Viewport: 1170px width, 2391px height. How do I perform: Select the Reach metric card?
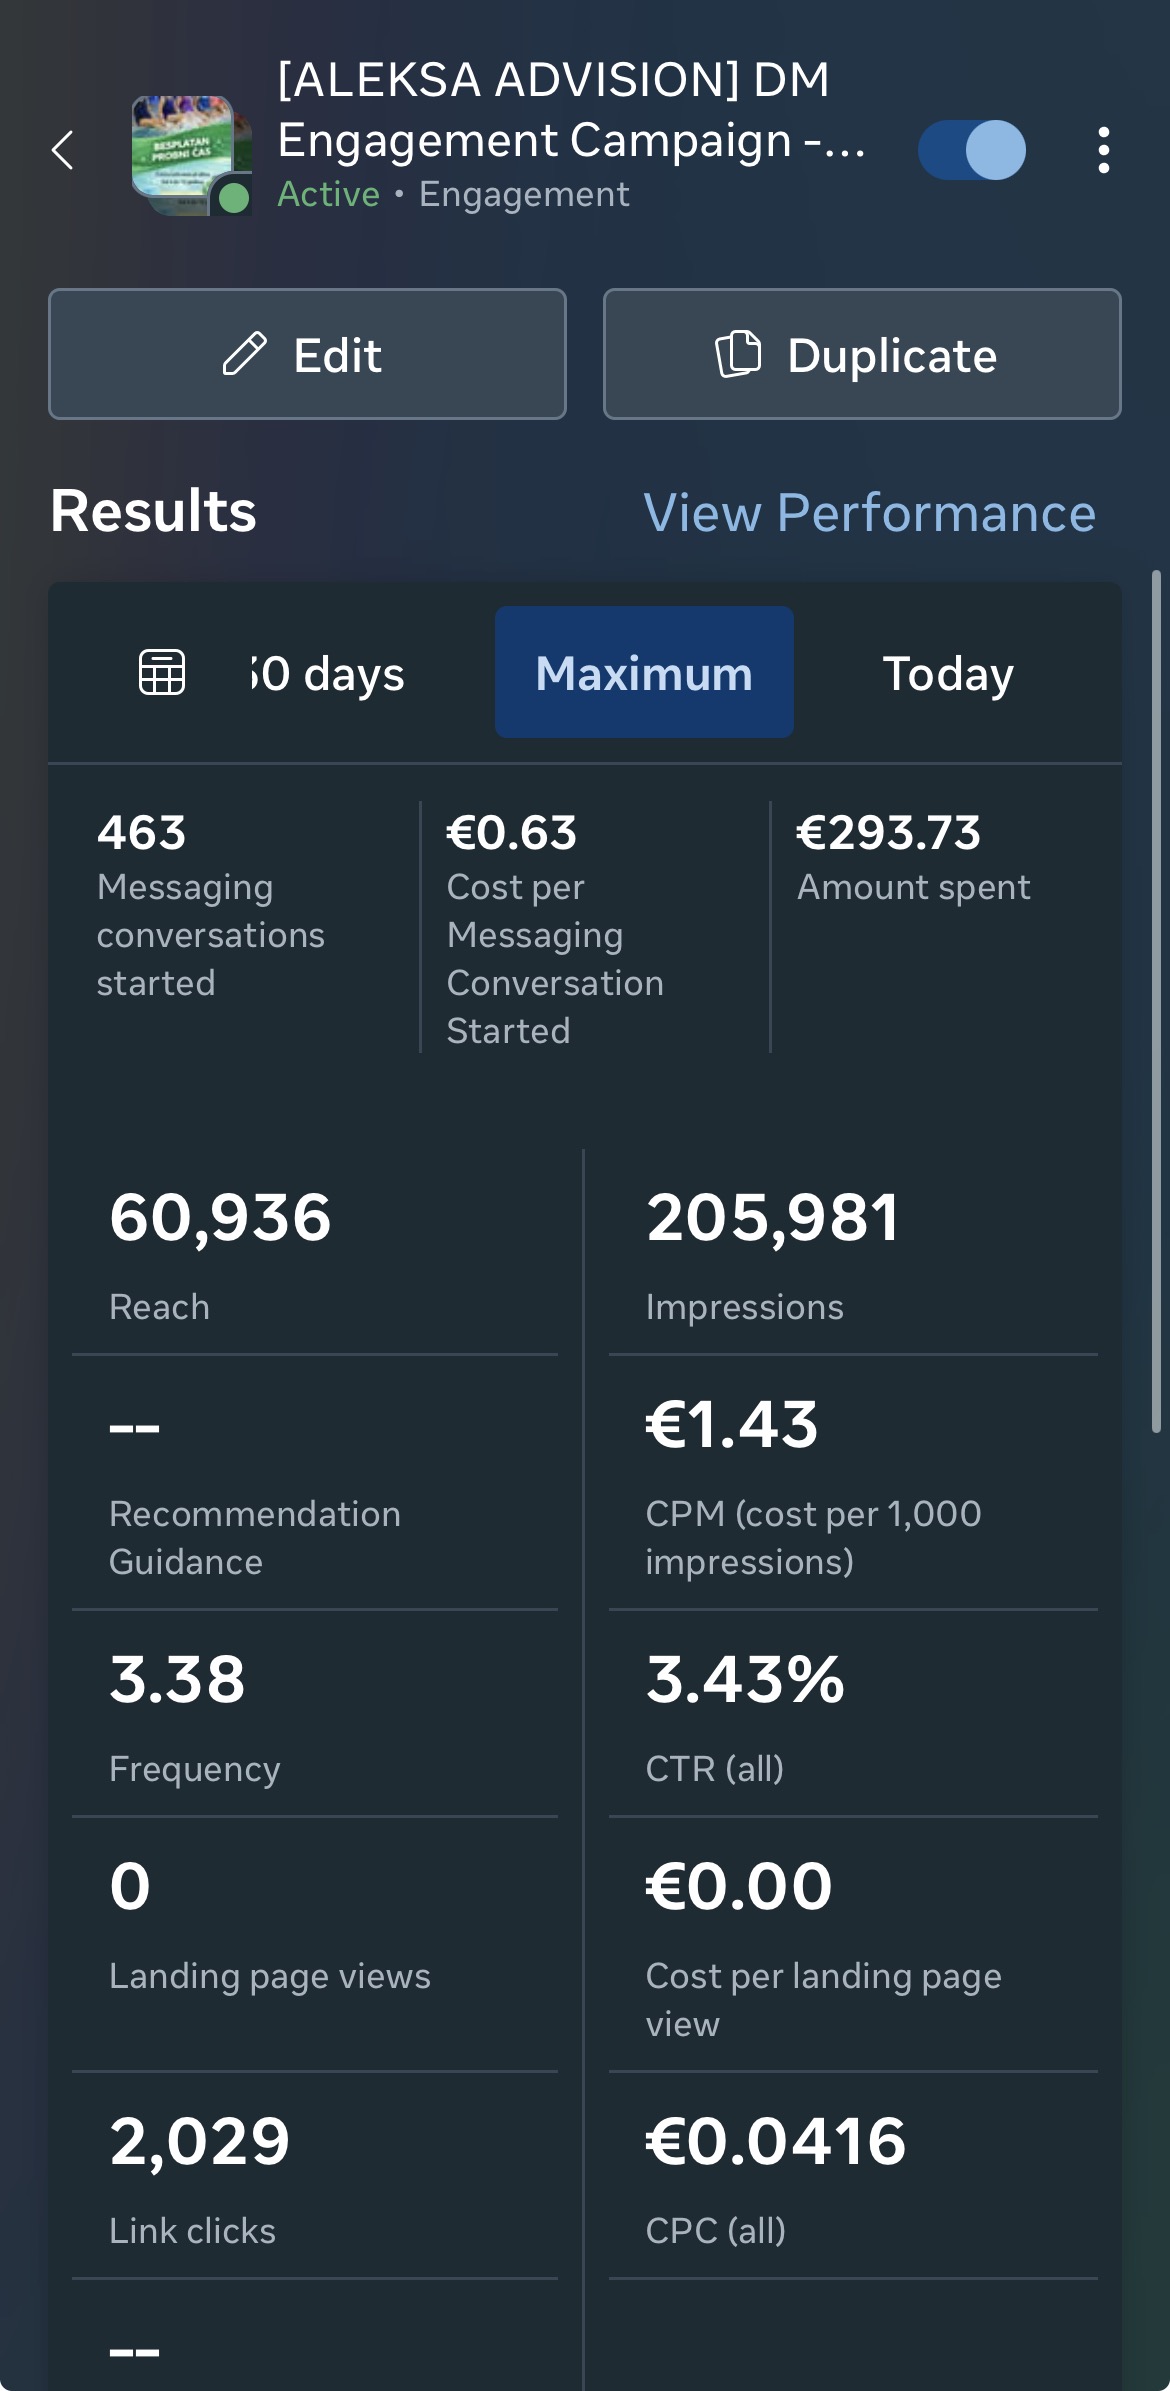[315, 1250]
